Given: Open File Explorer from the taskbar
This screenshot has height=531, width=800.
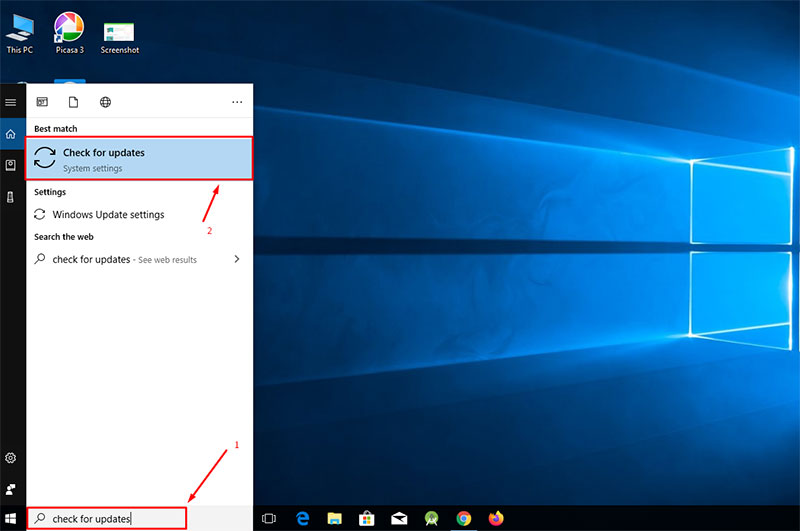Looking at the screenshot, I should point(335,519).
